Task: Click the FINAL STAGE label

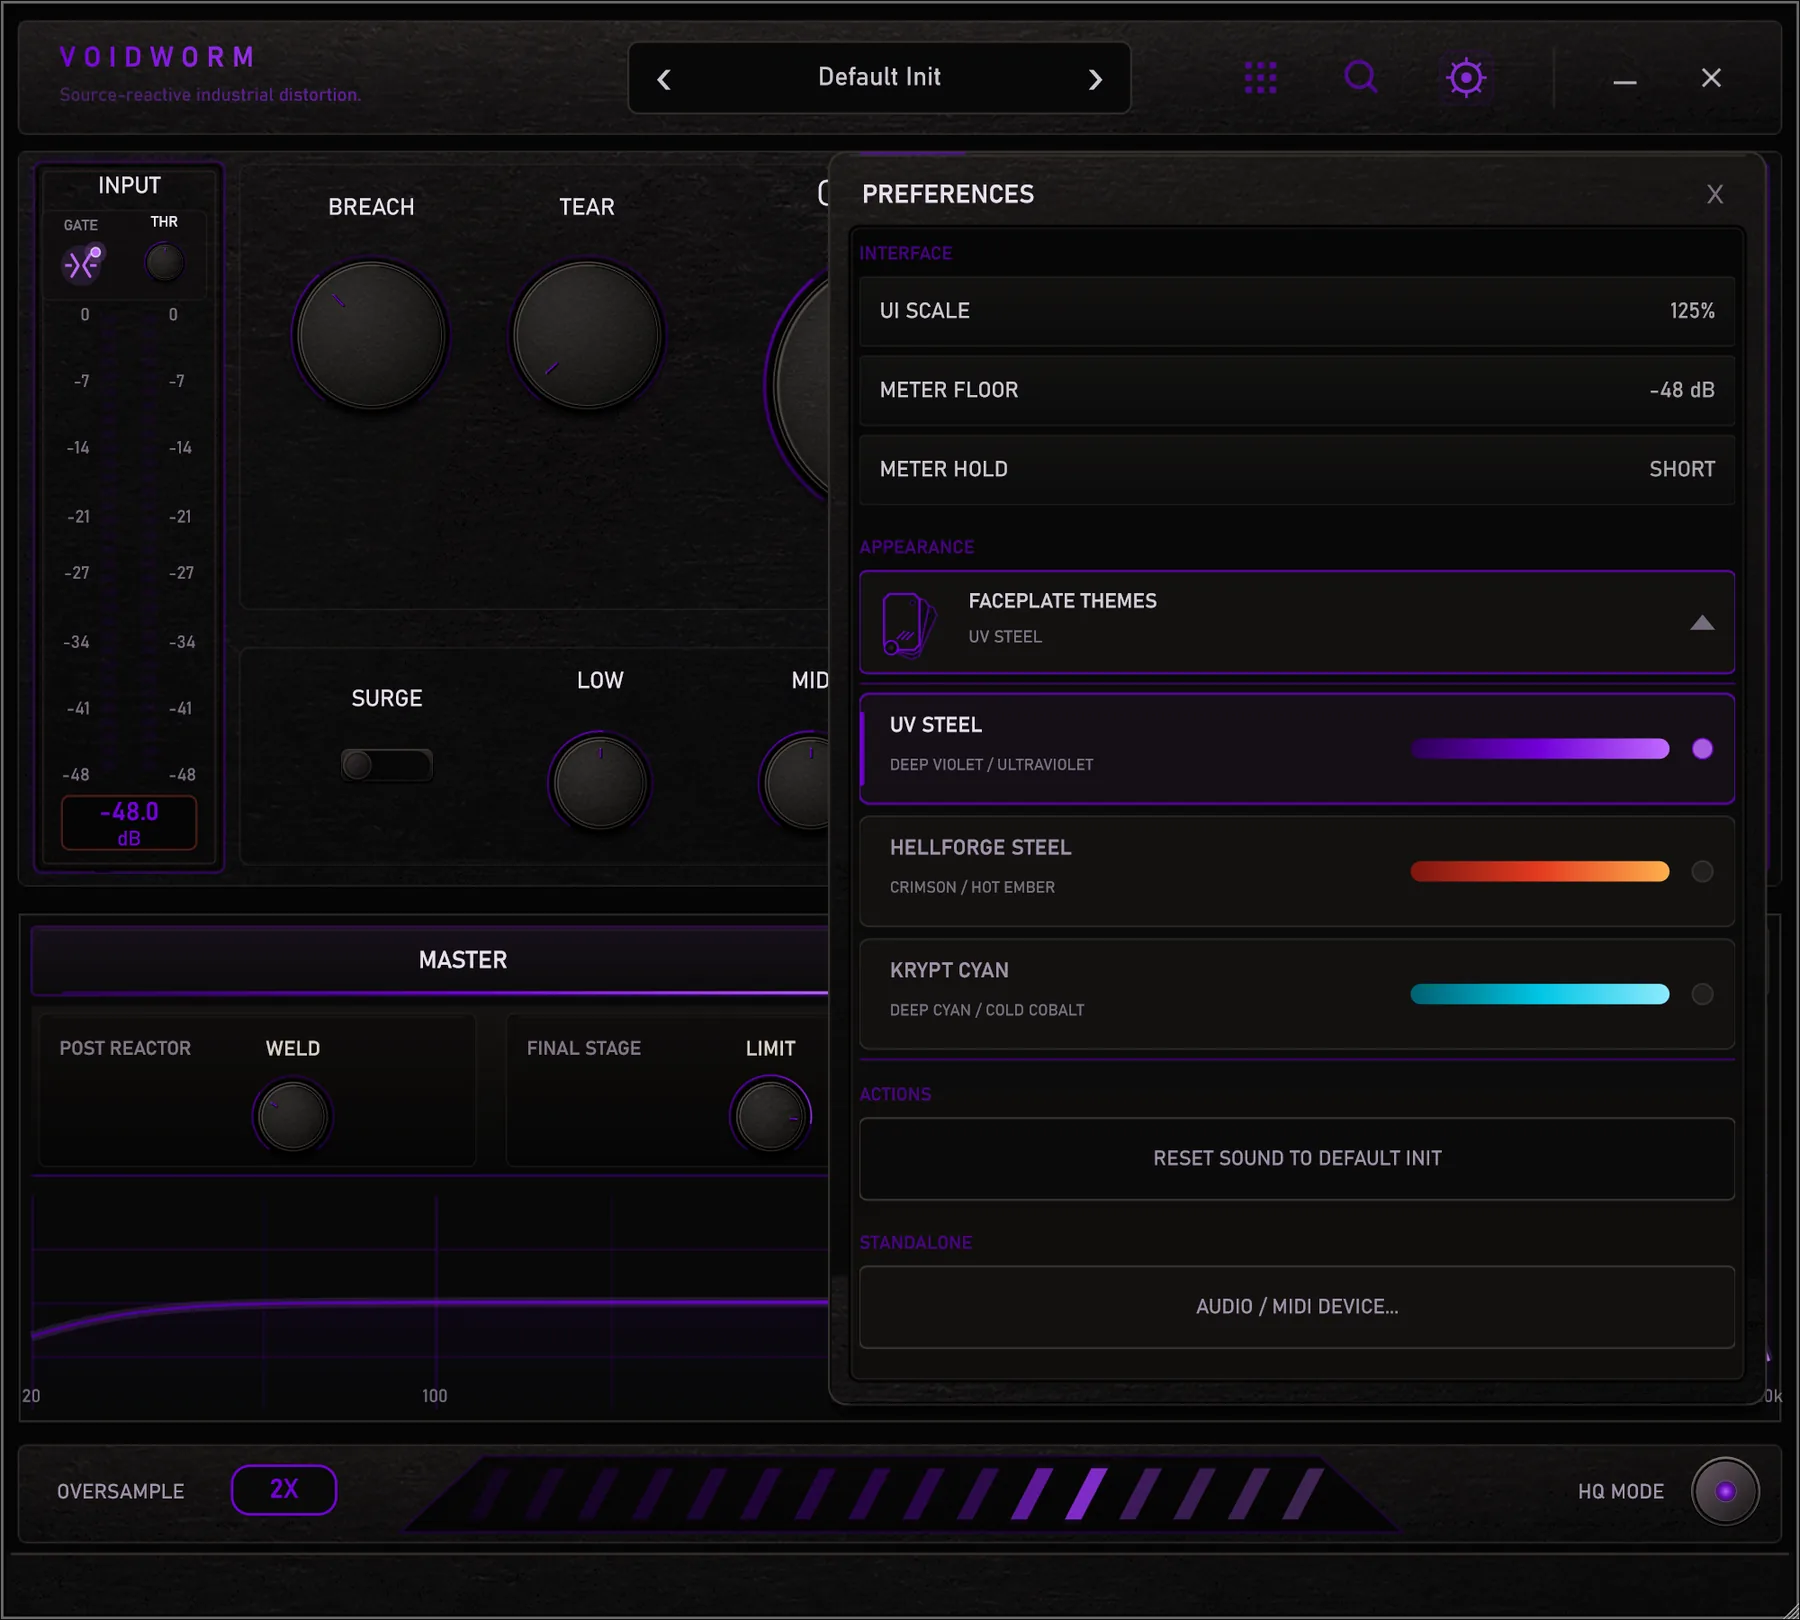Action: click(584, 1048)
